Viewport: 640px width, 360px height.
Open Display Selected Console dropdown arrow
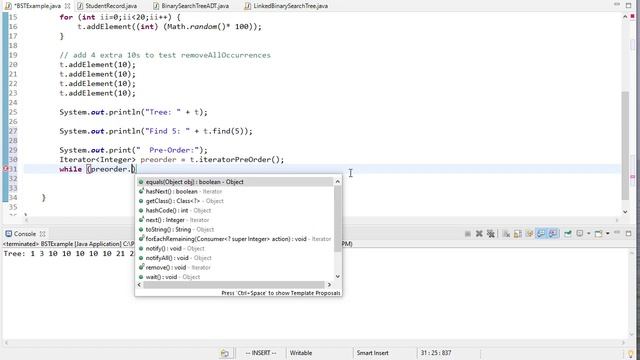(x=589, y=234)
